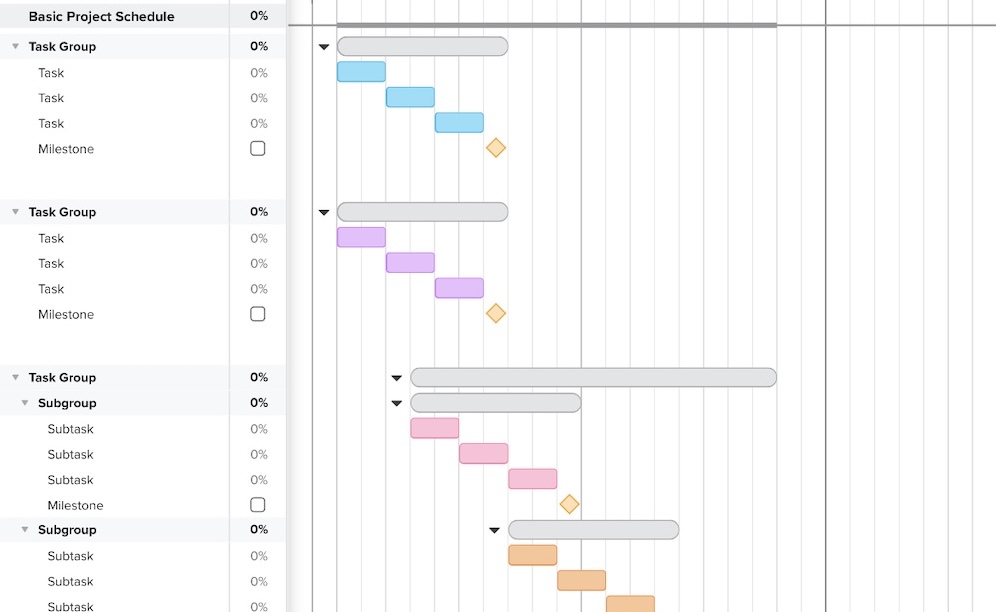This screenshot has width=996, height=612.
Task: Click the milestone diamond in the second Task Group
Action: pyautogui.click(x=496, y=313)
